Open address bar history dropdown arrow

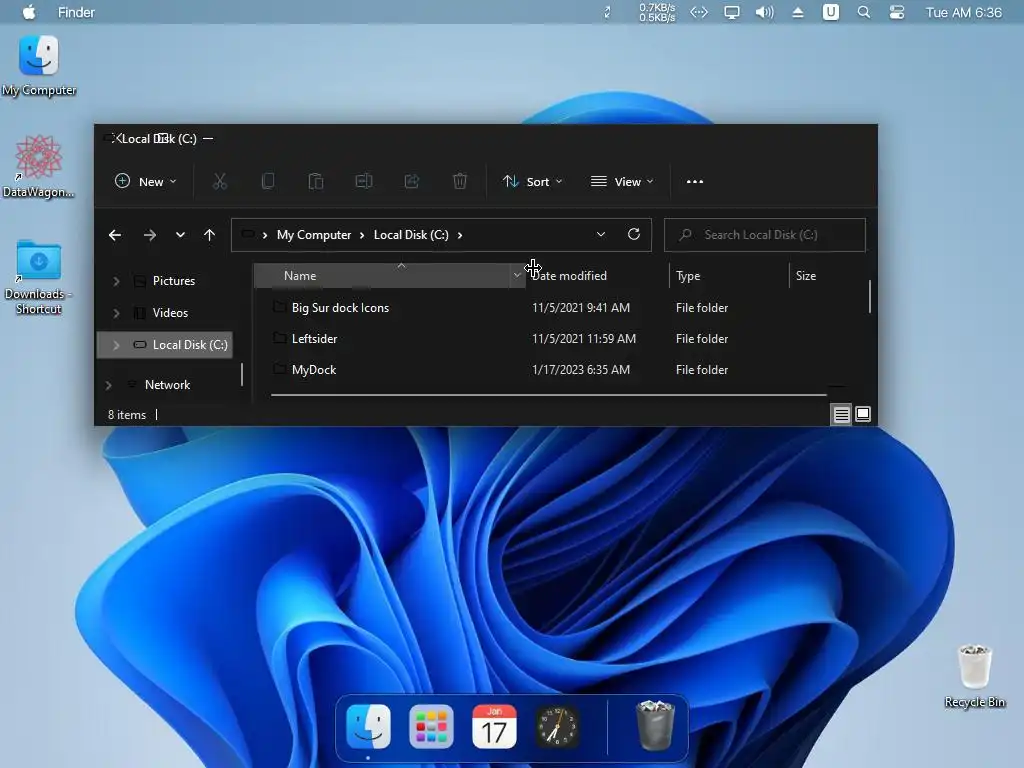click(601, 234)
